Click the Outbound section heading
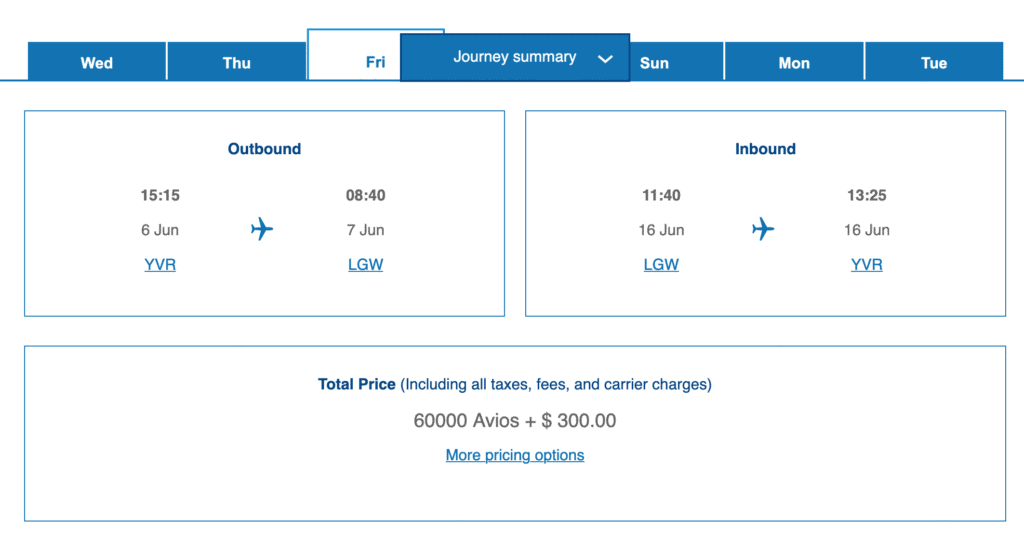Image resolution: width=1024 pixels, height=535 pixels. click(x=264, y=149)
